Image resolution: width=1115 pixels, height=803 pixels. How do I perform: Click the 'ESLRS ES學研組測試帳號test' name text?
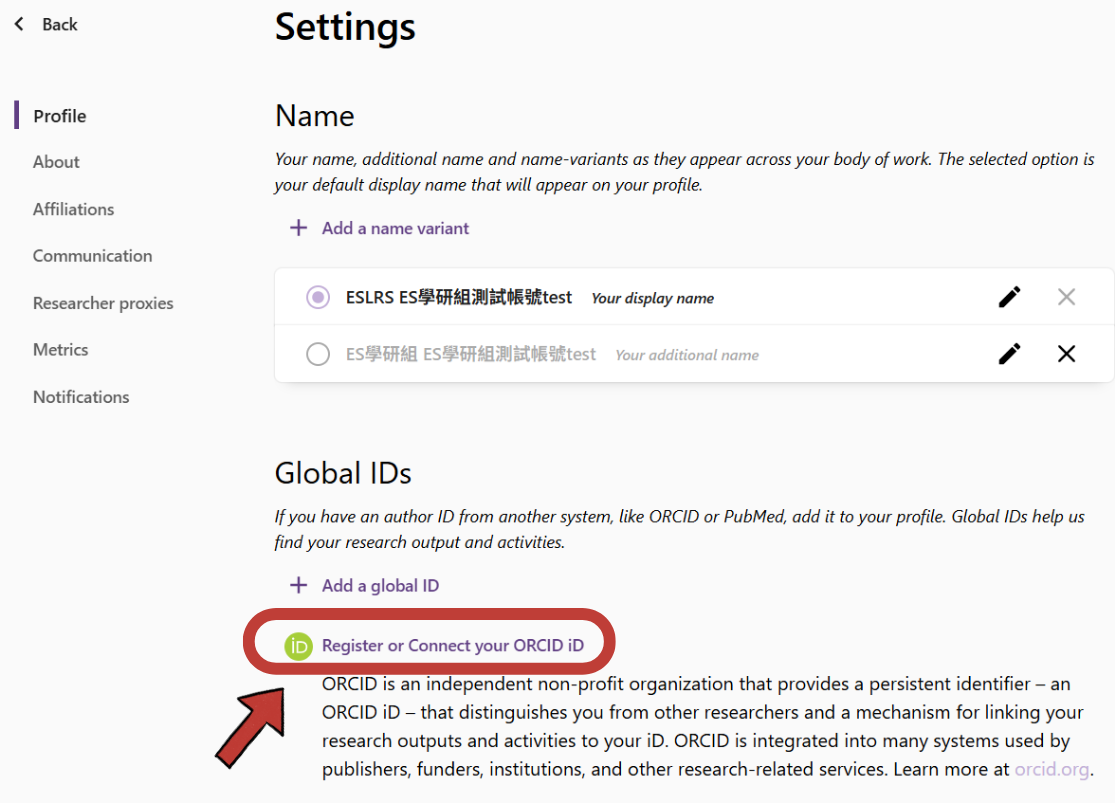[x=459, y=297]
